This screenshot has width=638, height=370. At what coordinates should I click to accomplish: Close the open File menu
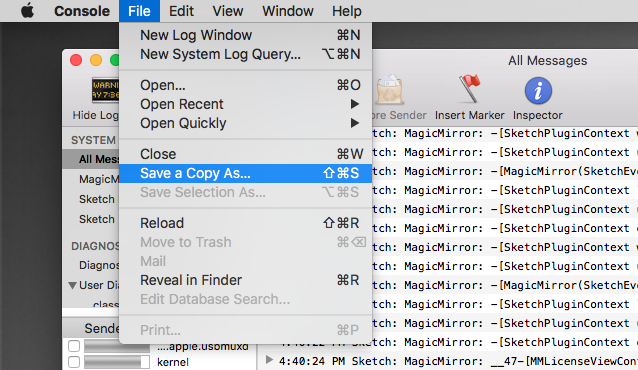click(x=139, y=11)
